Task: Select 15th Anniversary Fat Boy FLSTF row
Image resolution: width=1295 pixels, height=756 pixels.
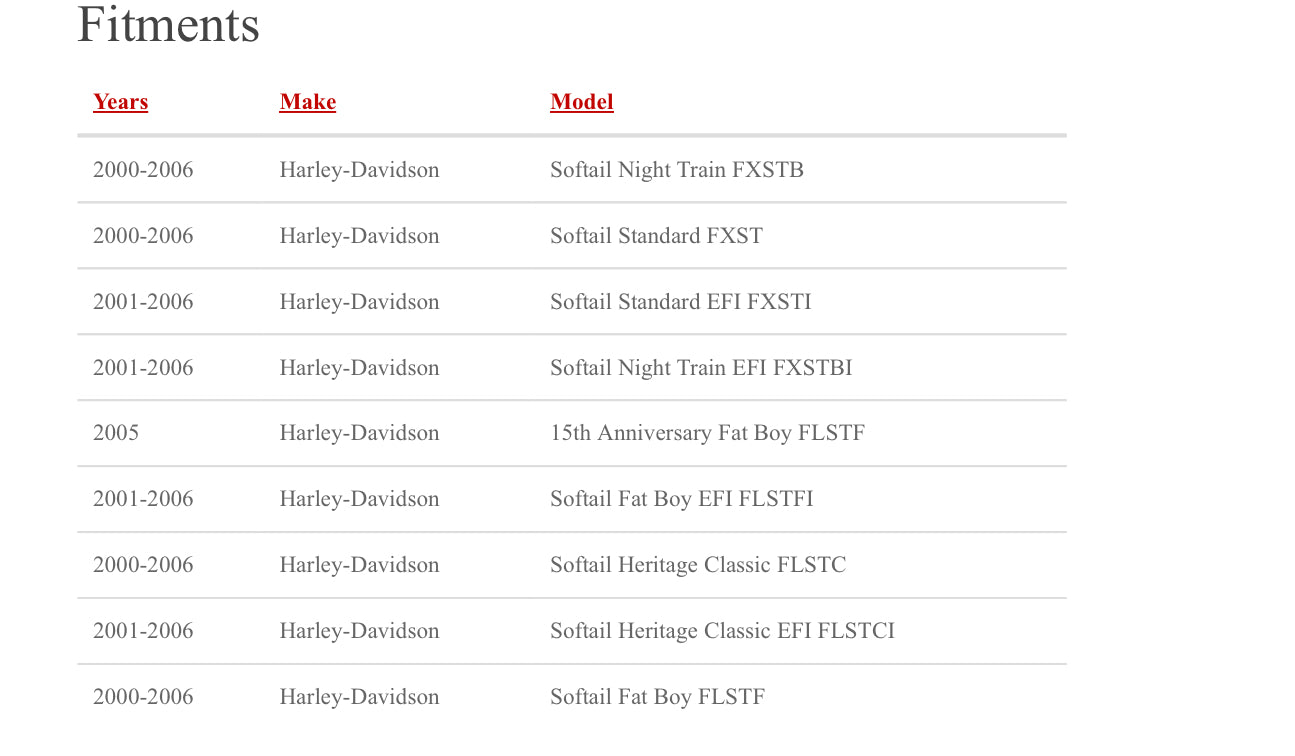Action: pos(706,433)
